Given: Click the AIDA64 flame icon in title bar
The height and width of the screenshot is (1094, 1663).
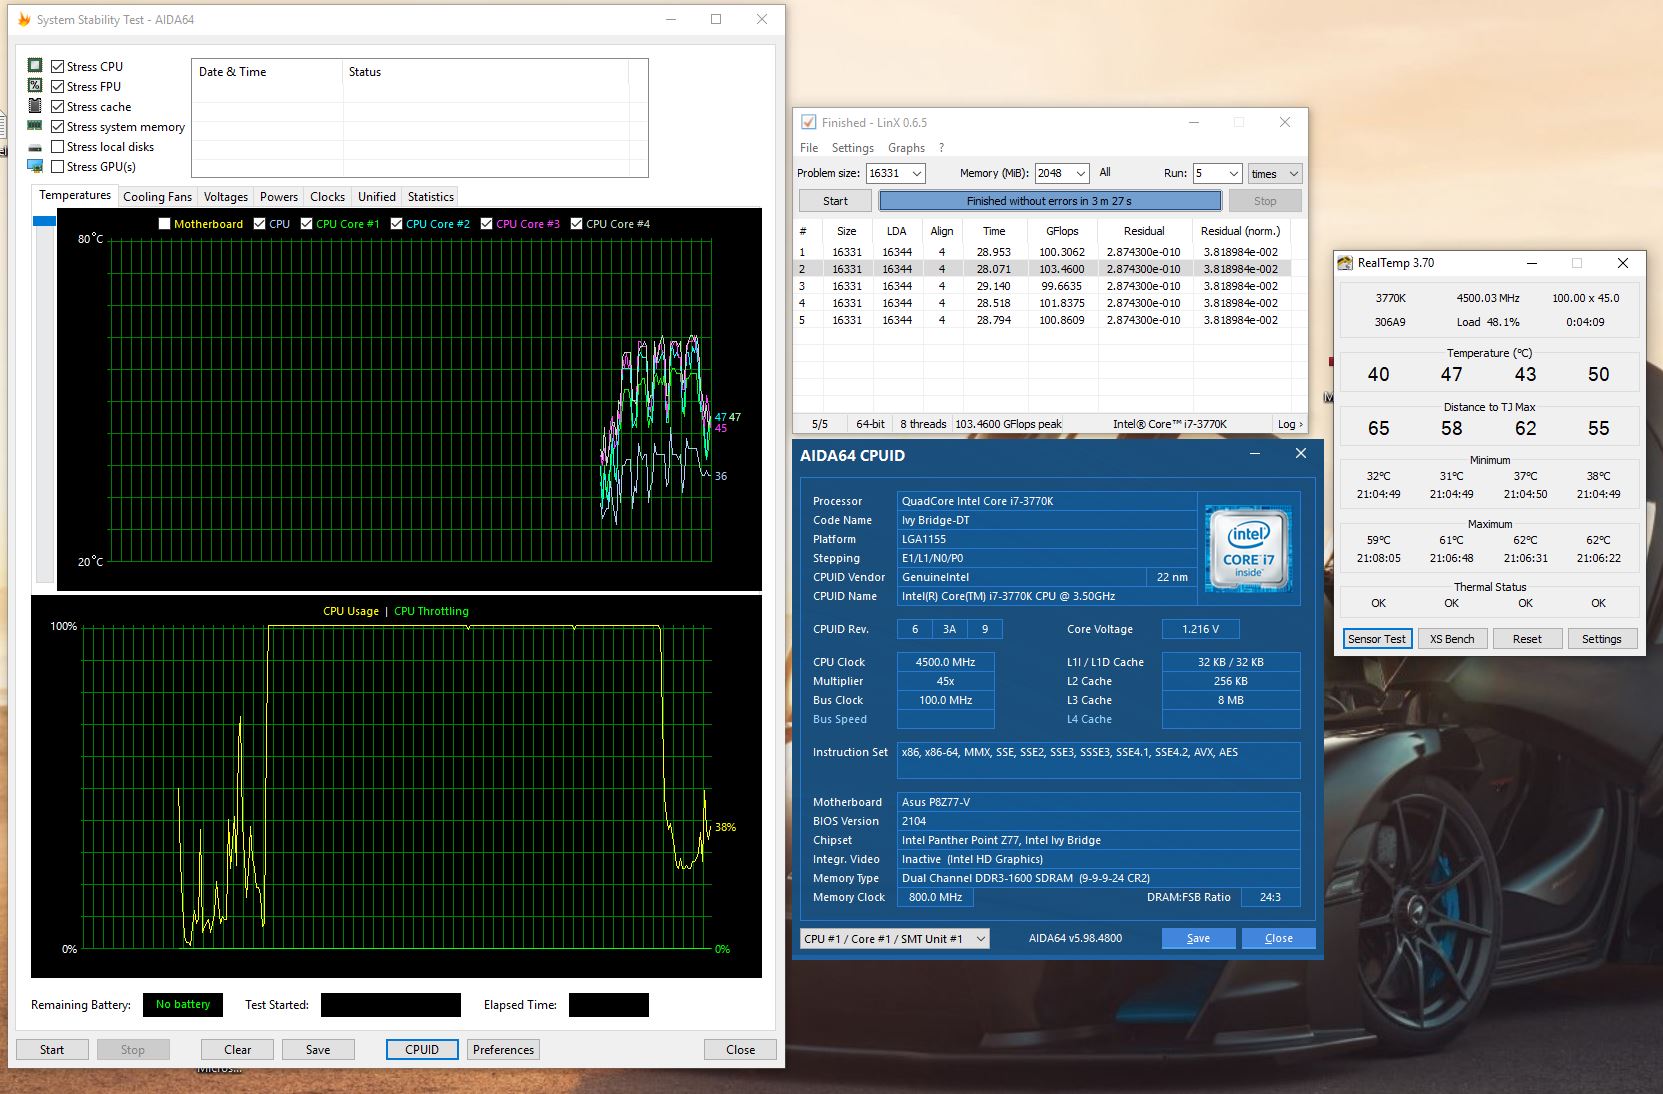Looking at the screenshot, I should click(23, 19).
